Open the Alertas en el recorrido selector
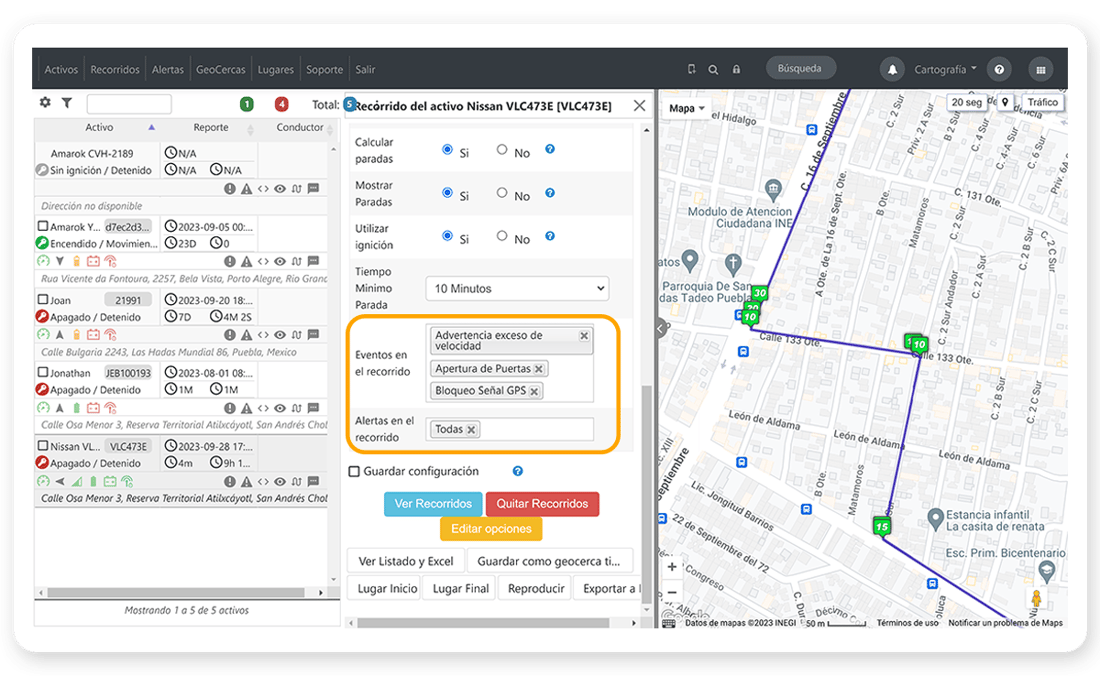This screenshot has width=1100, height=676. (x=510, y=429)
